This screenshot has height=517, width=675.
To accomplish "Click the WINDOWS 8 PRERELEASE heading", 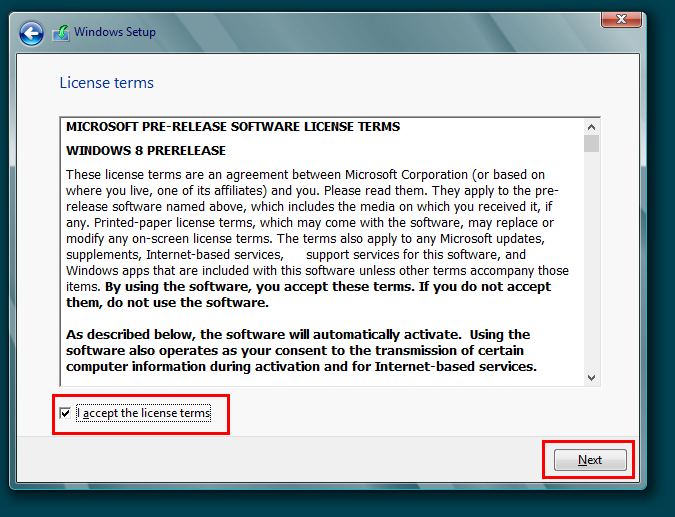I will pos(146,151).
